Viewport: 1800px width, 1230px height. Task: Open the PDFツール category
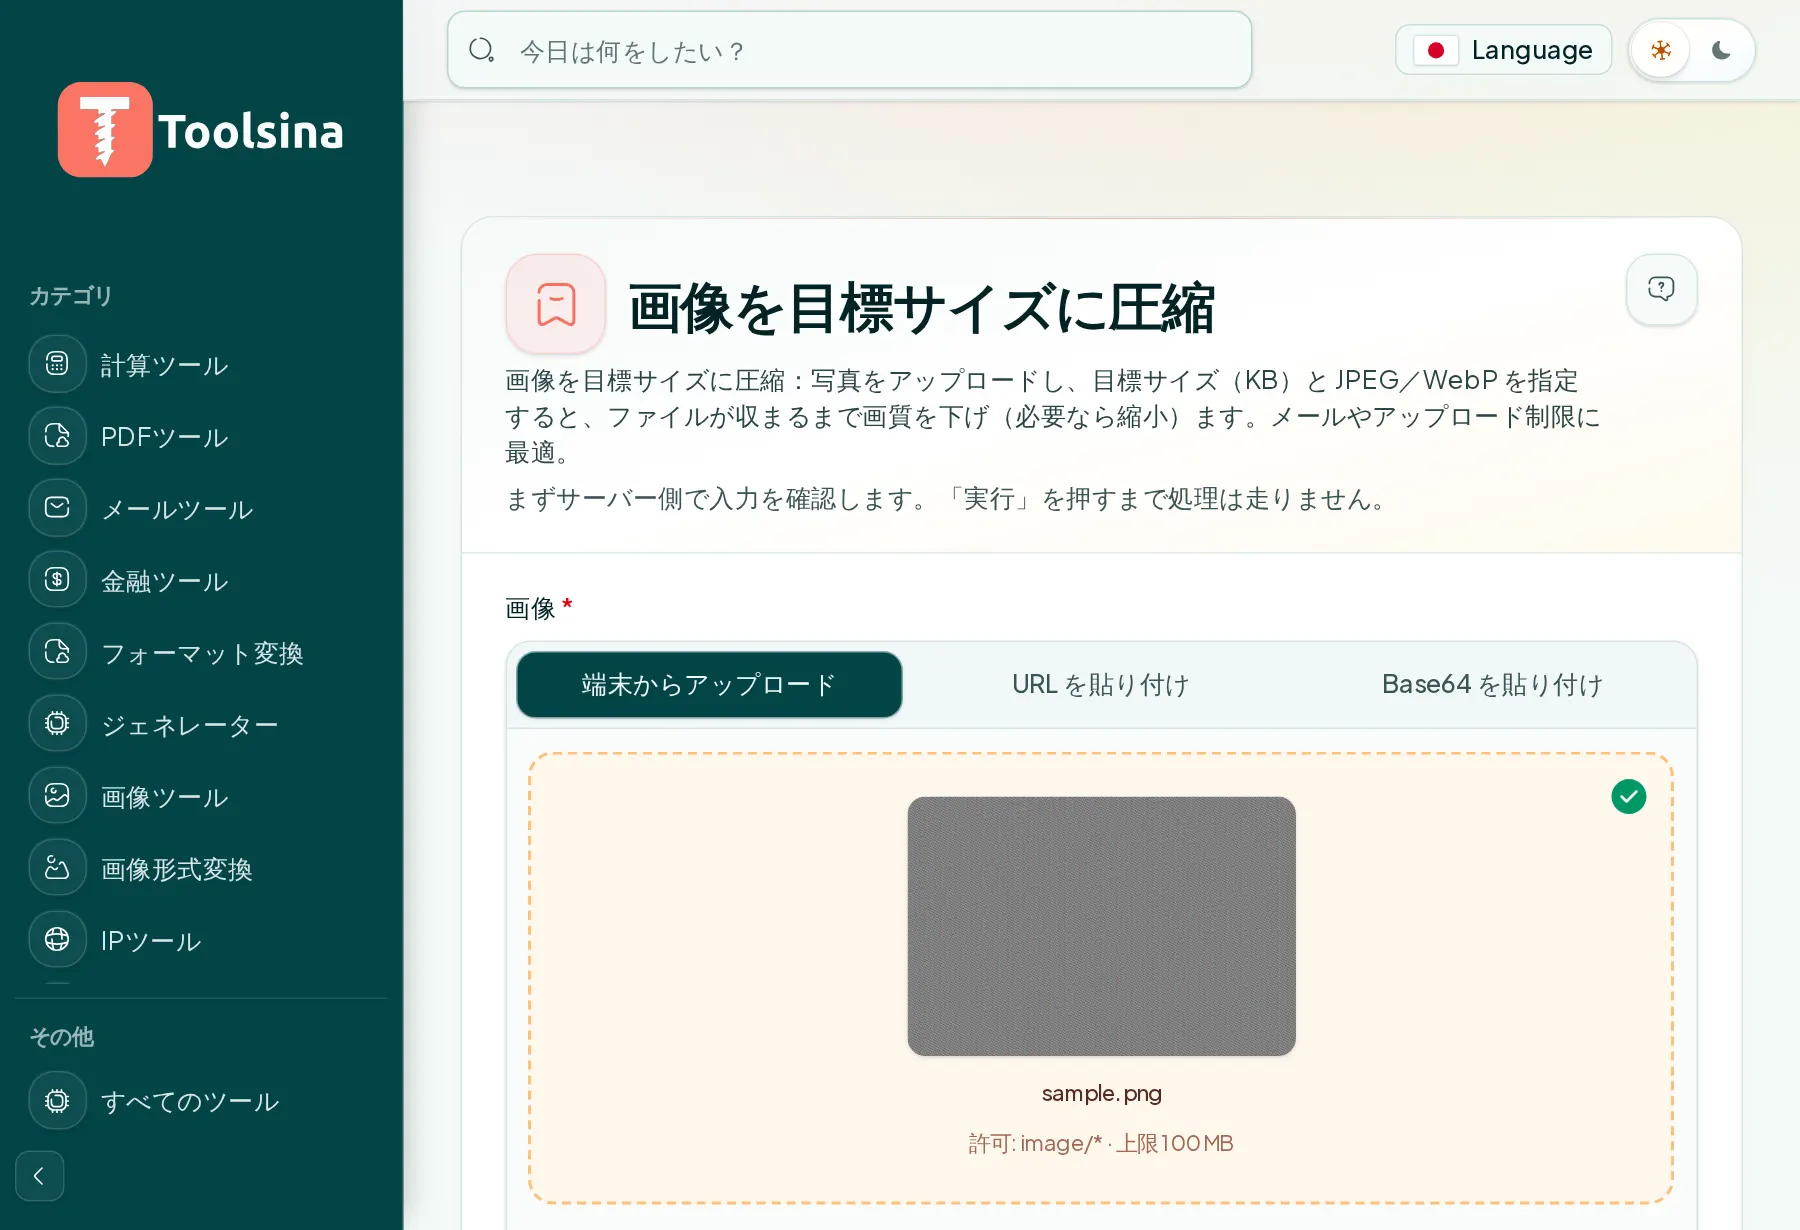coord(164,437)
